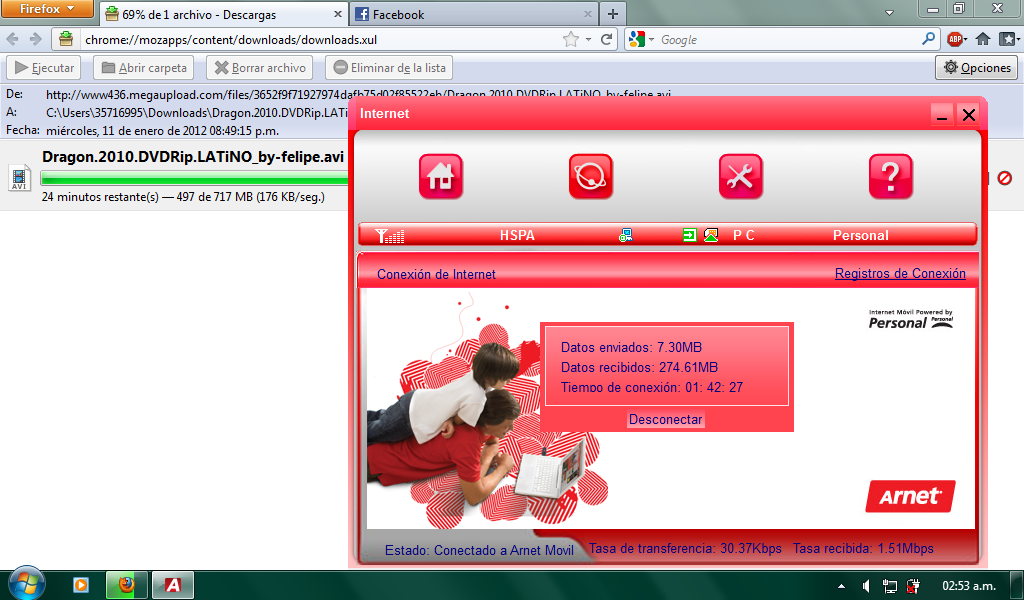The image size is (1024, 600).
Task: Click the Abrir carpeta button
Action: coord(144,68)
